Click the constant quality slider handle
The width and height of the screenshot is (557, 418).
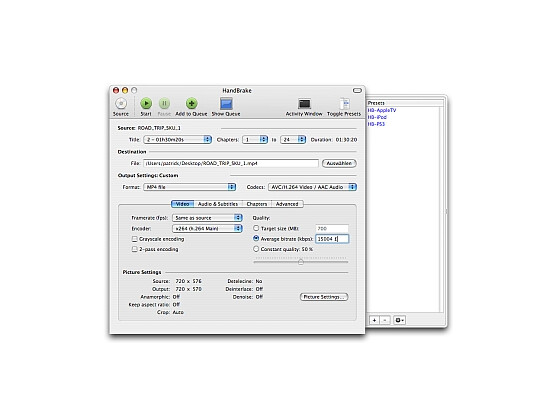[x=301, y=262]
